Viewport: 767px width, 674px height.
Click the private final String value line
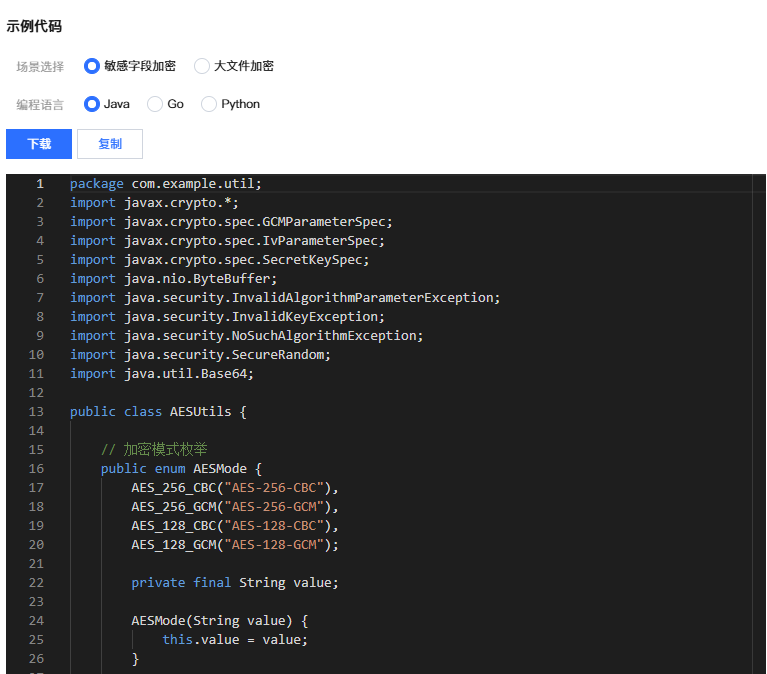click(235, 583)
